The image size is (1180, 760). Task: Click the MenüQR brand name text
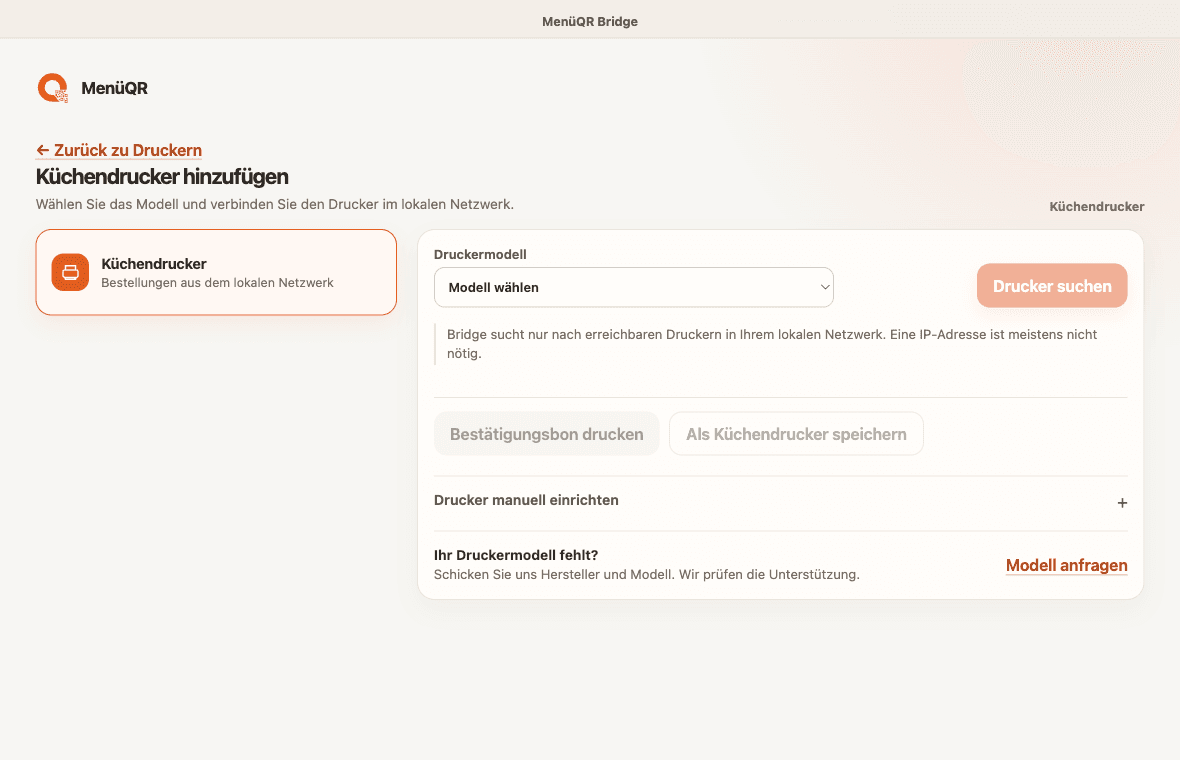[114, 88]
